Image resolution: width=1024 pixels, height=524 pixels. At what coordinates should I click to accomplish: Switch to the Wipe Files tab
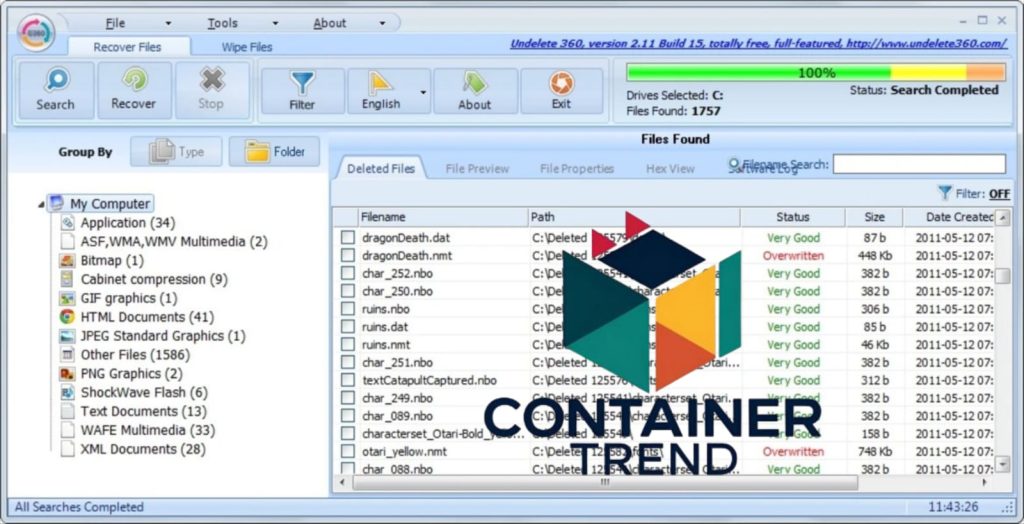point(247,47)
